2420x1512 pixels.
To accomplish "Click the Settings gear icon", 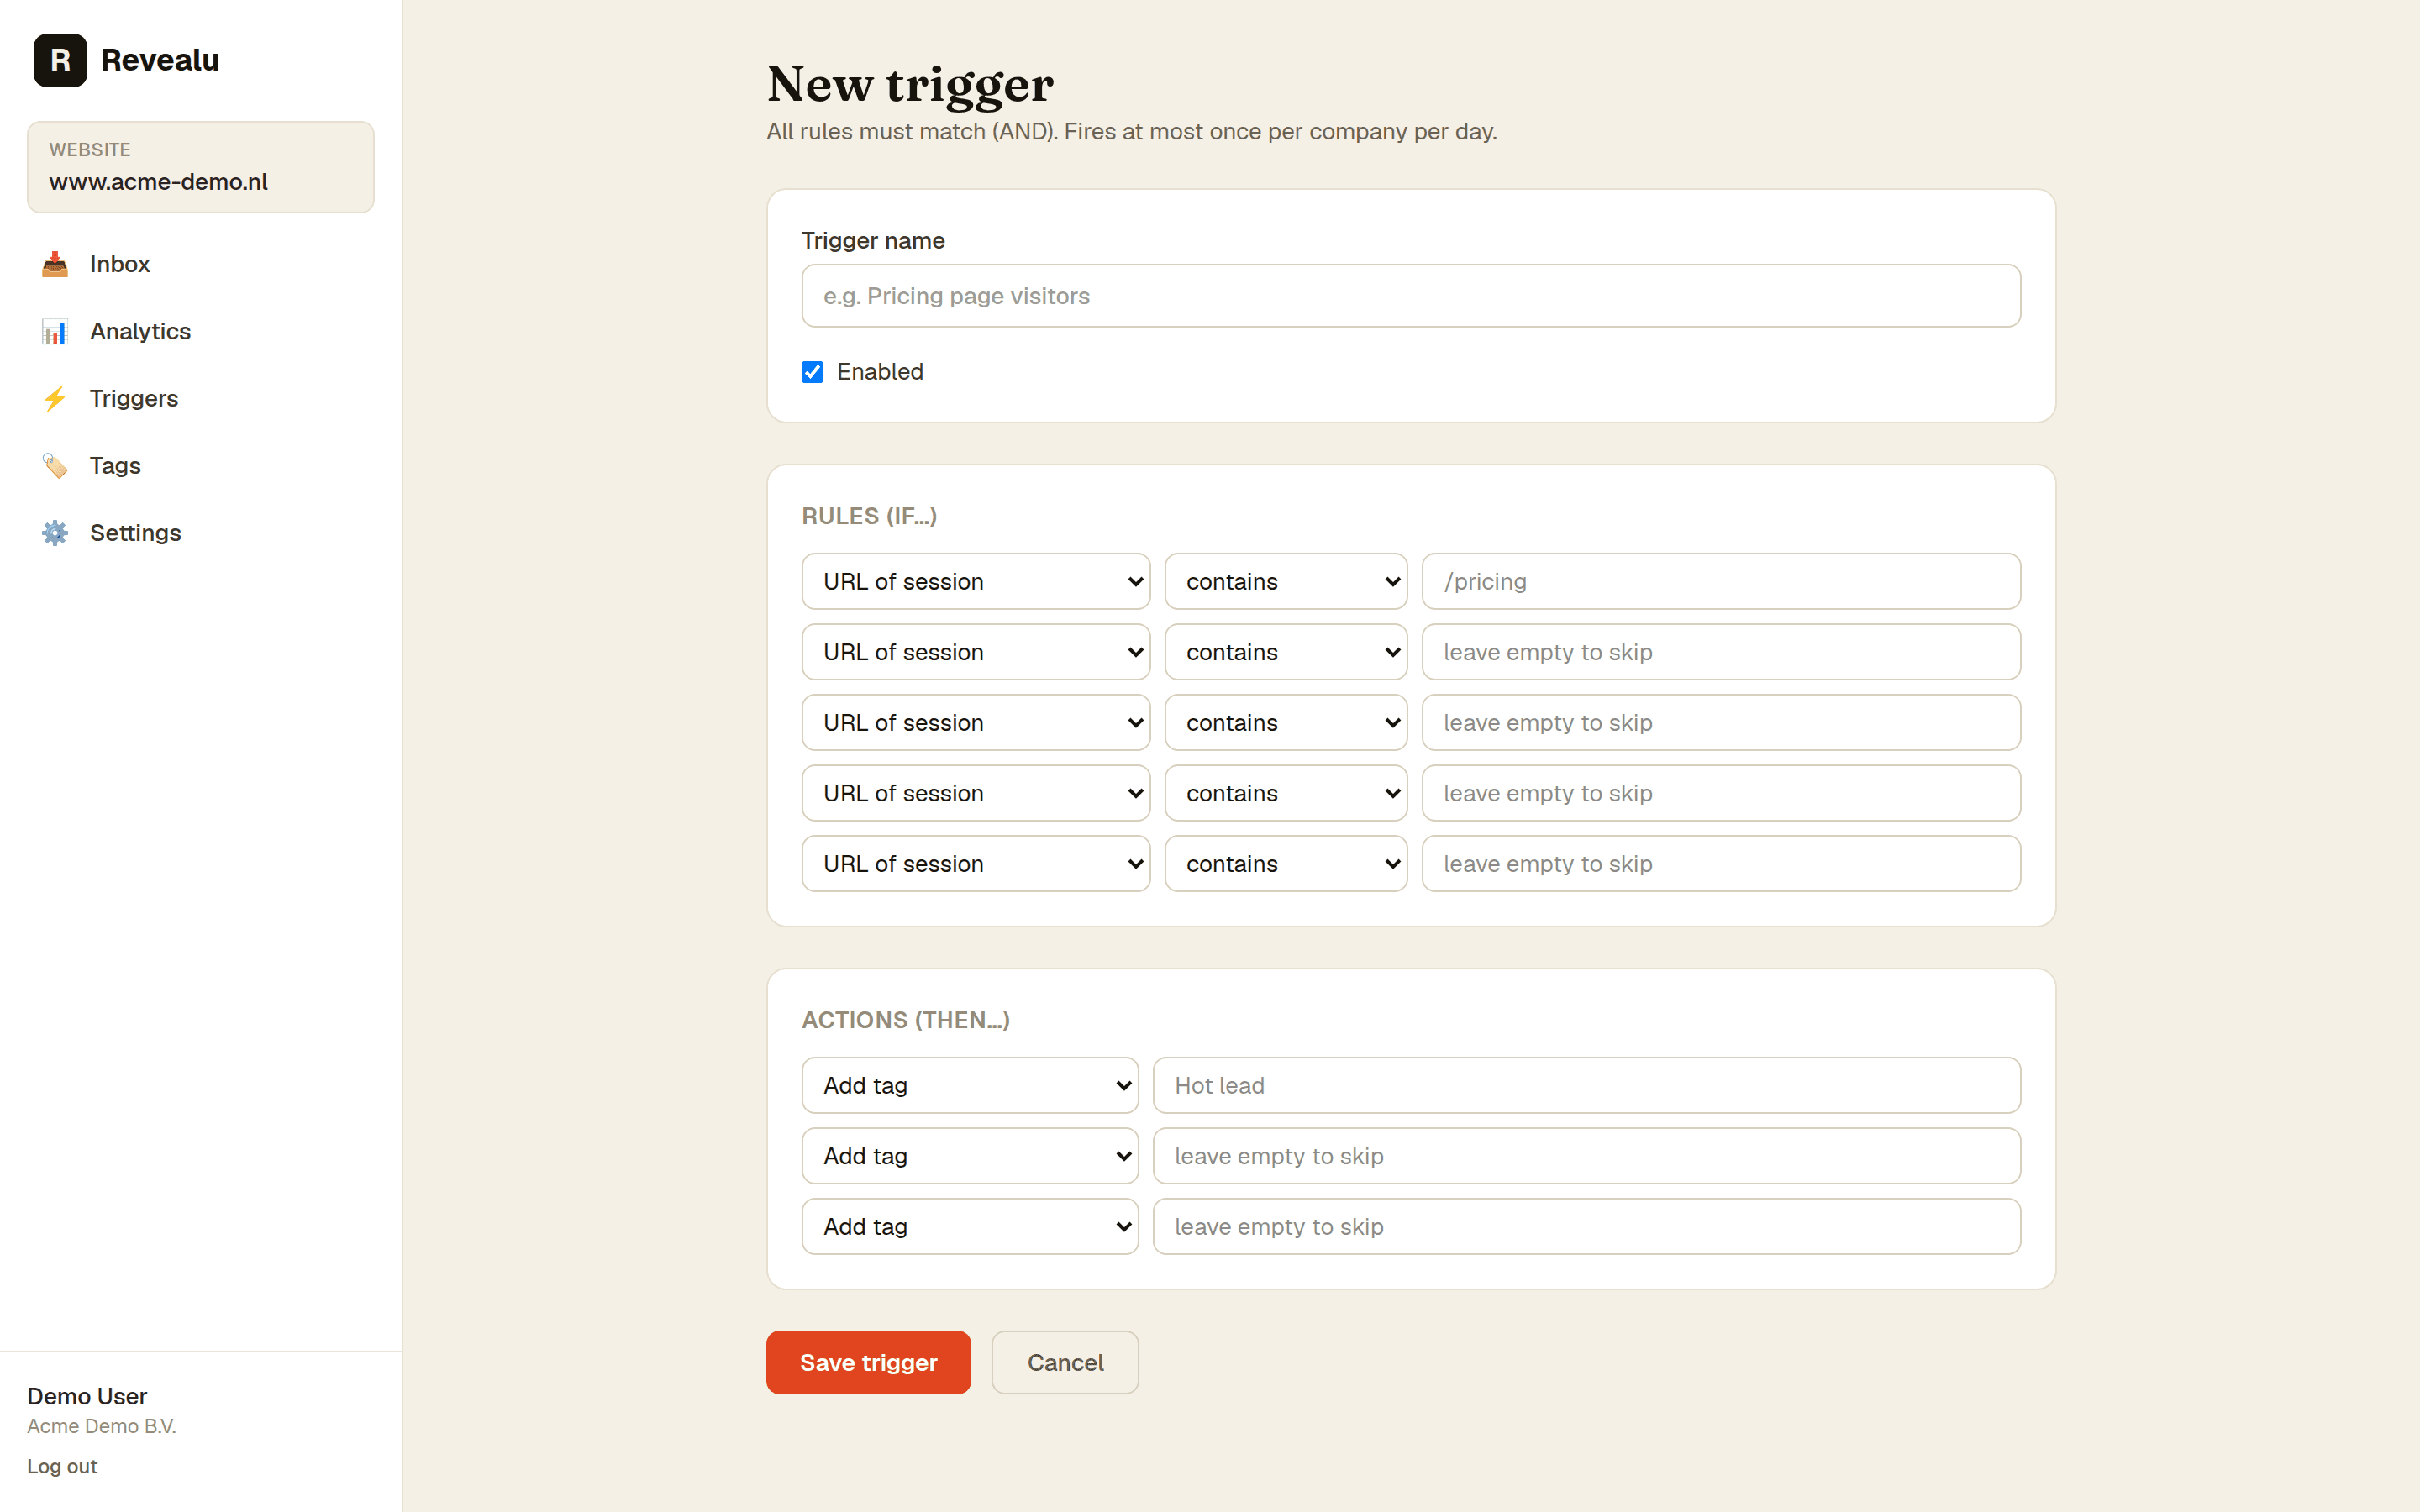I will (55, 532).
